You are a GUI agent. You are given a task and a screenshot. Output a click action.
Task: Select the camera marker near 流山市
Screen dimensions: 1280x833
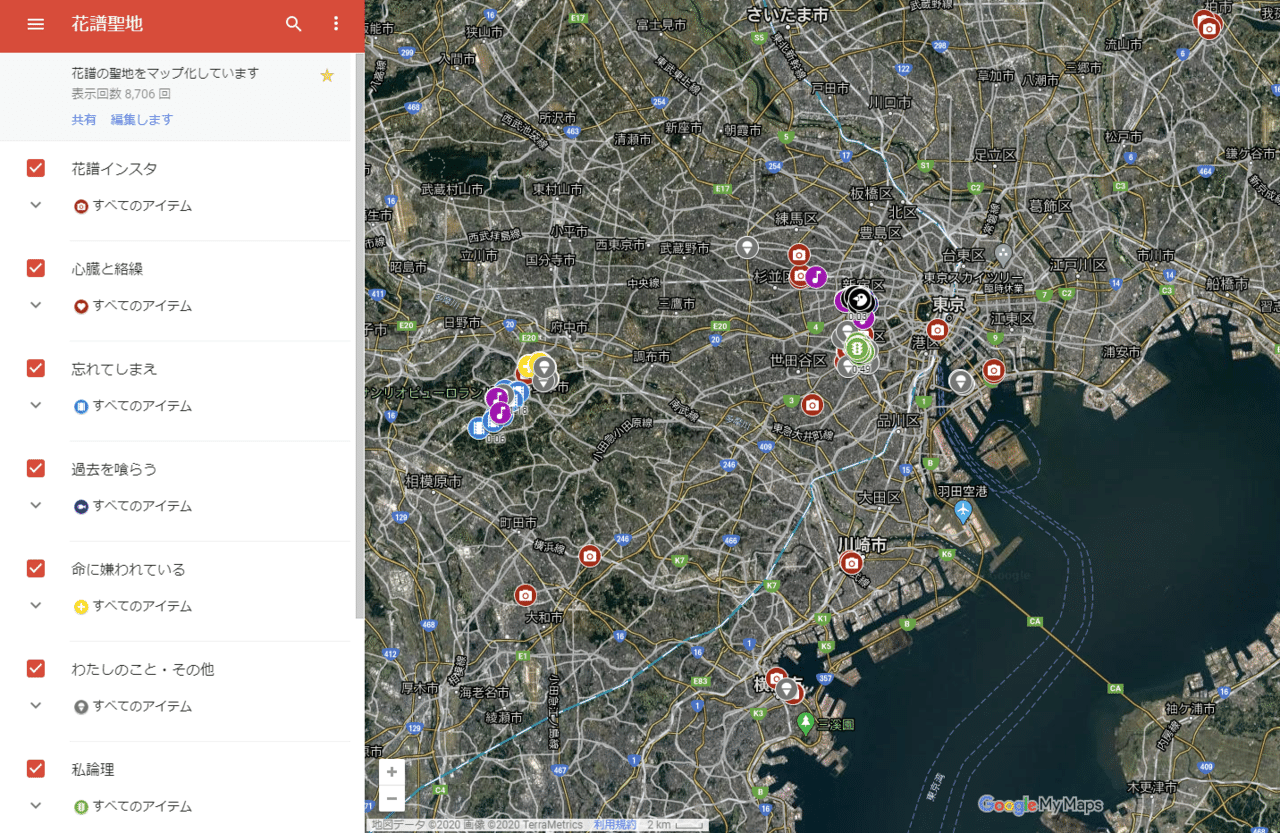pos(1209,28)
